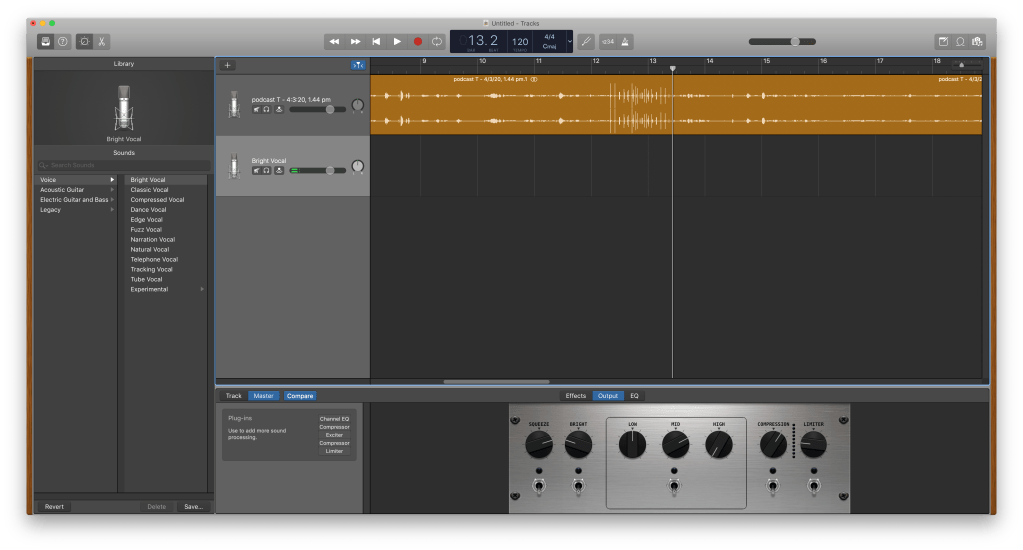1023x550 pixels.
Task: Open the Loop Browser
Action: pos(960,41)
